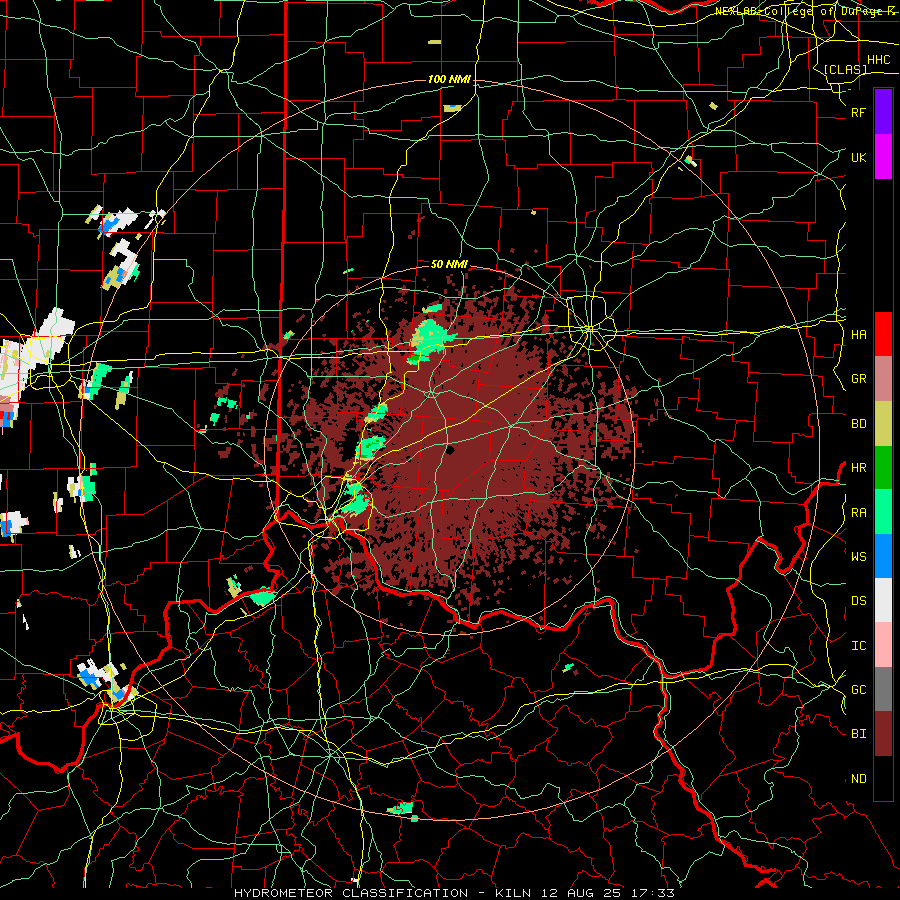Click the purple RF legend color swatch
The height and width of the screenshot is (900, 900).
coord(883,112)
